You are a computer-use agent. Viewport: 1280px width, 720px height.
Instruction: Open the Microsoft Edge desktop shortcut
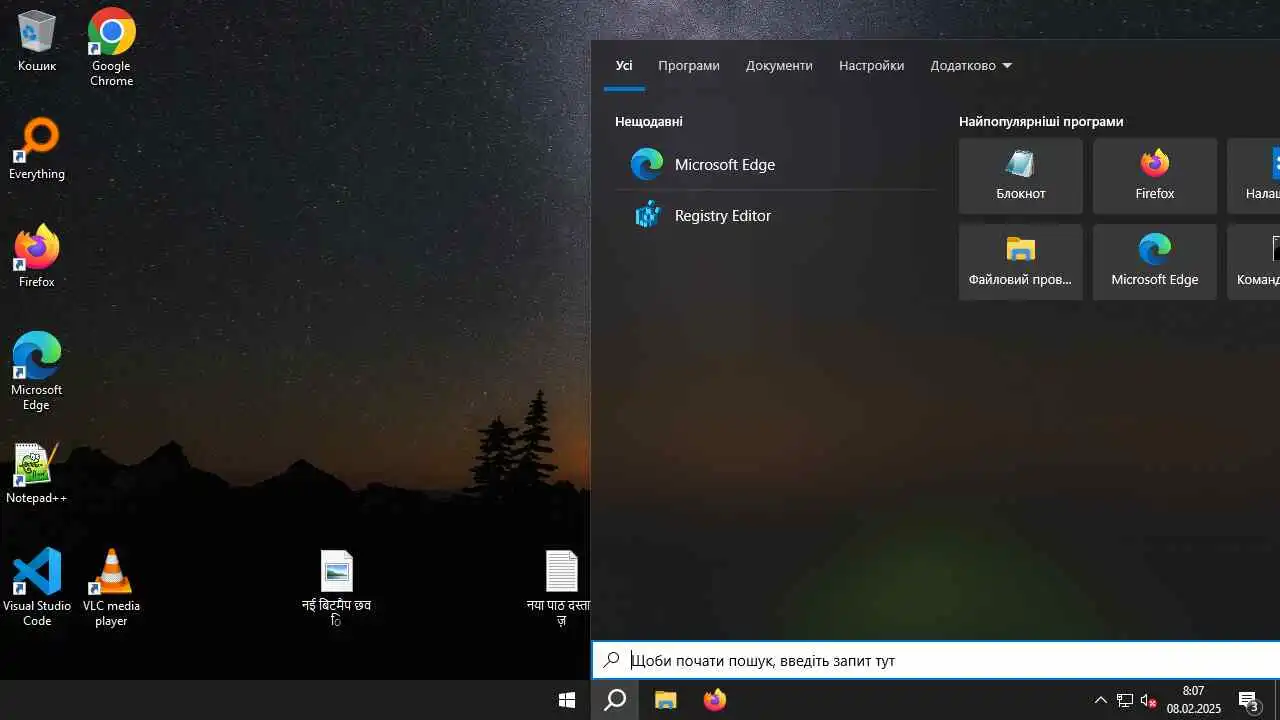pyautogui.click(x=37, y=372)
